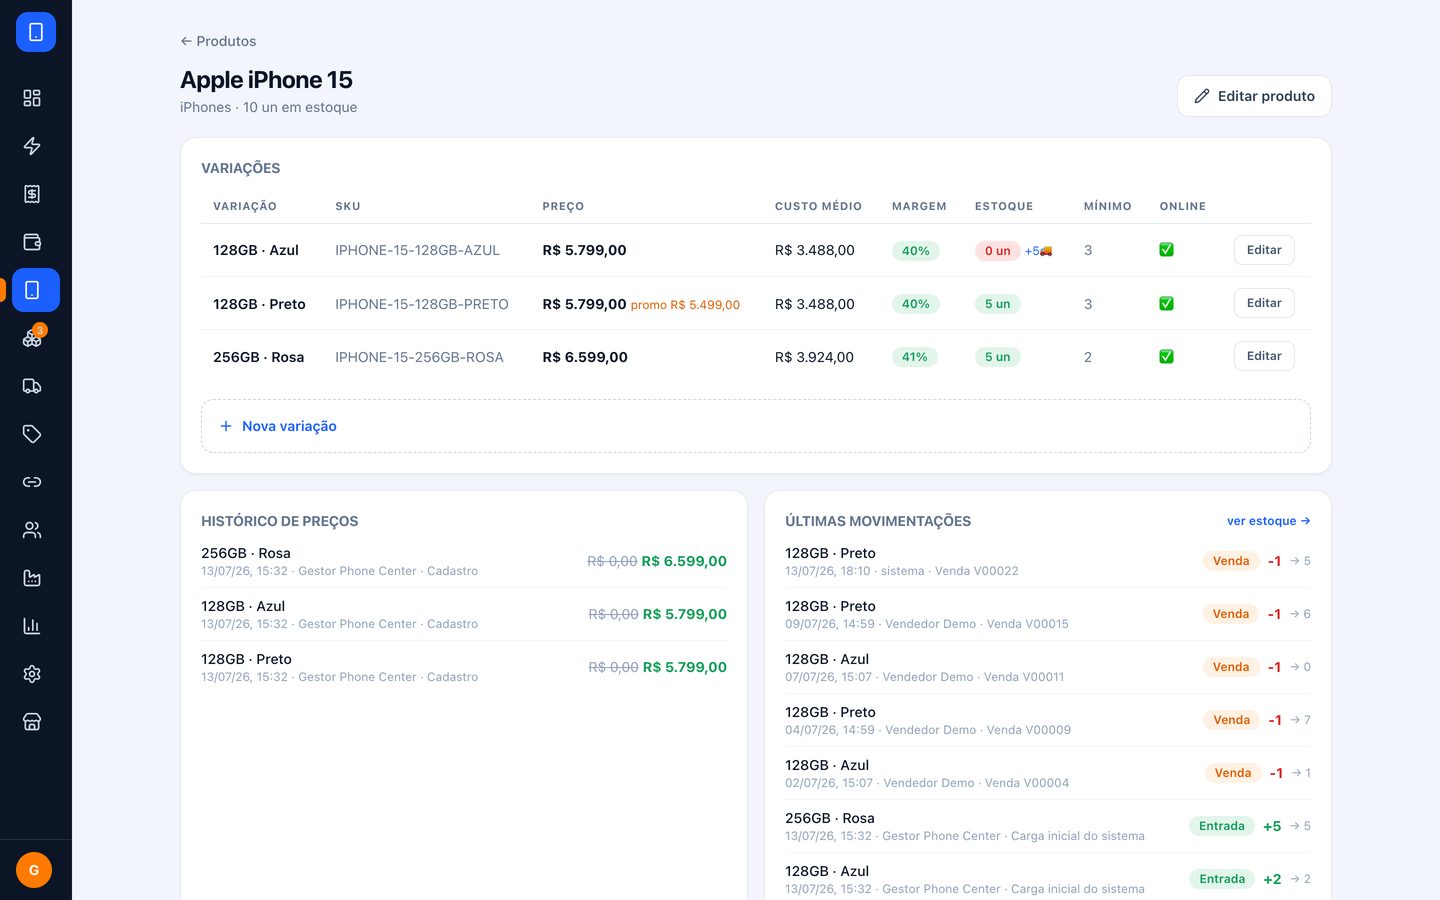
Task: Click the +5 incoming truck indicator
Action: point(1038,251)
